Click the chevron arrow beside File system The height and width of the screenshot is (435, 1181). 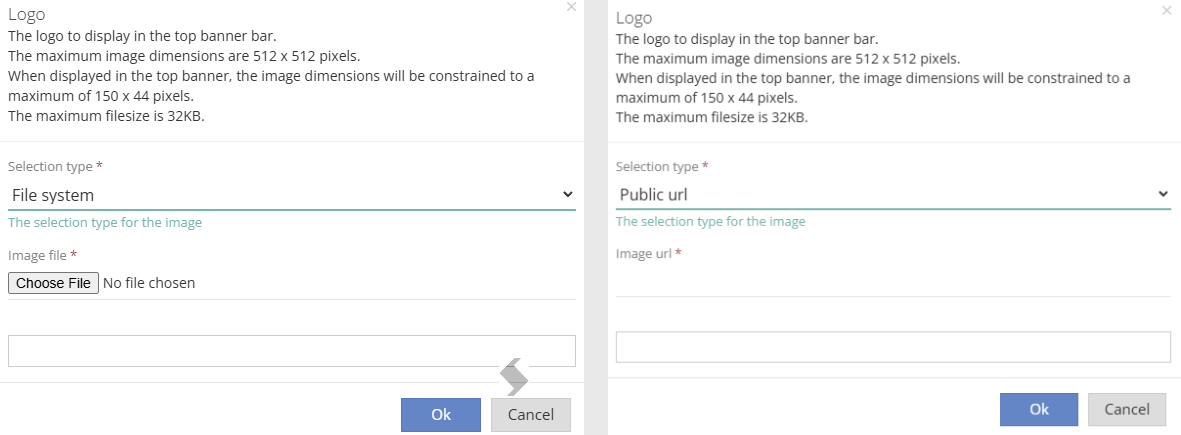point(568,195)
